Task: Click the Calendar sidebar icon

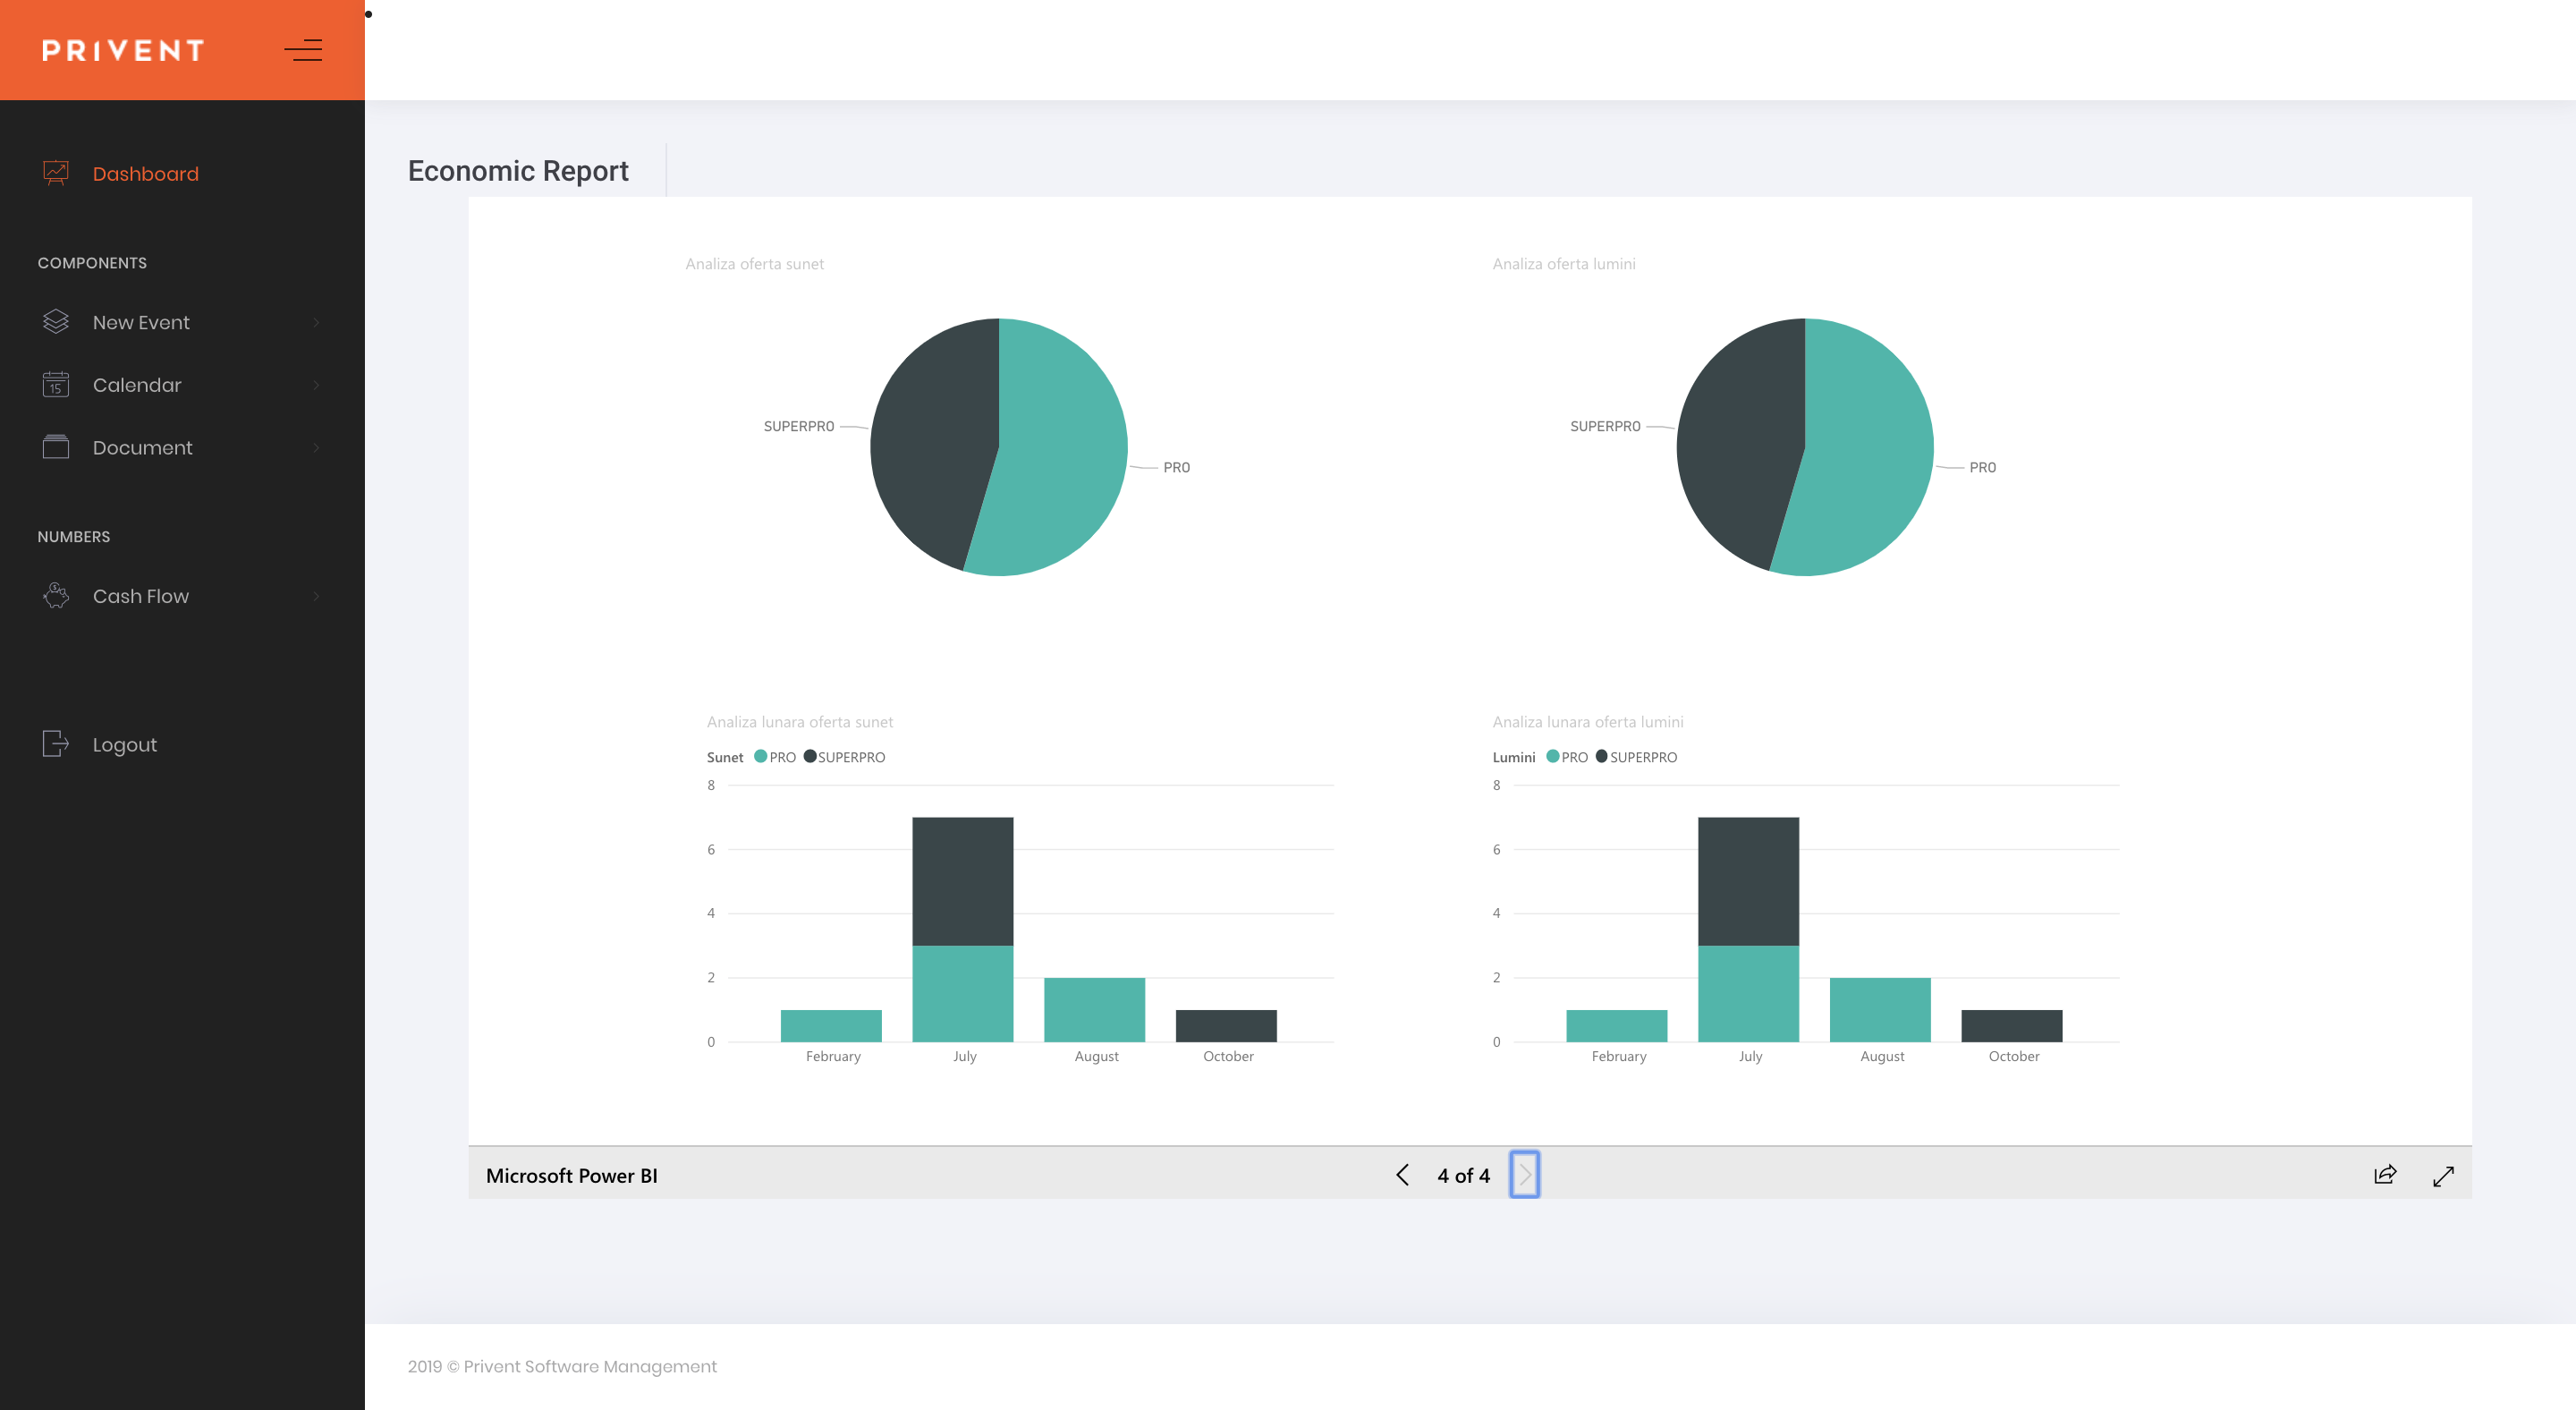Action: [x=56, y=384]
